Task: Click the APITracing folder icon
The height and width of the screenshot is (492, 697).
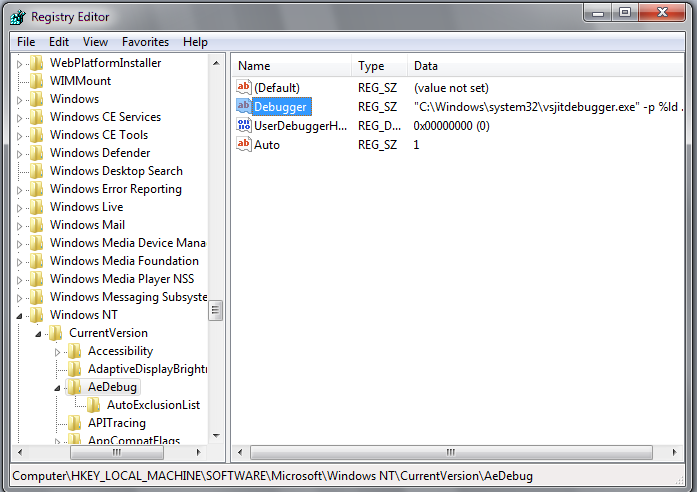Action: tap(75, 423)
